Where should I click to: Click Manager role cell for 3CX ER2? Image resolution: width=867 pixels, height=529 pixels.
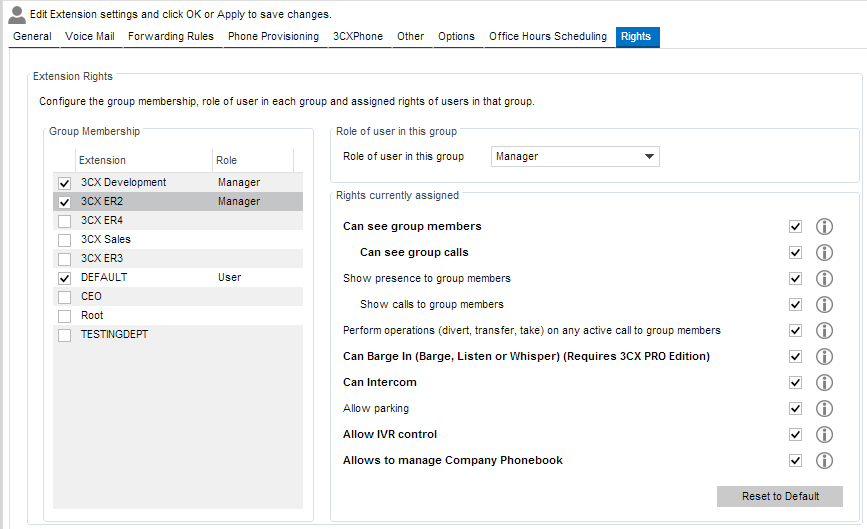(x=239, y=201)
